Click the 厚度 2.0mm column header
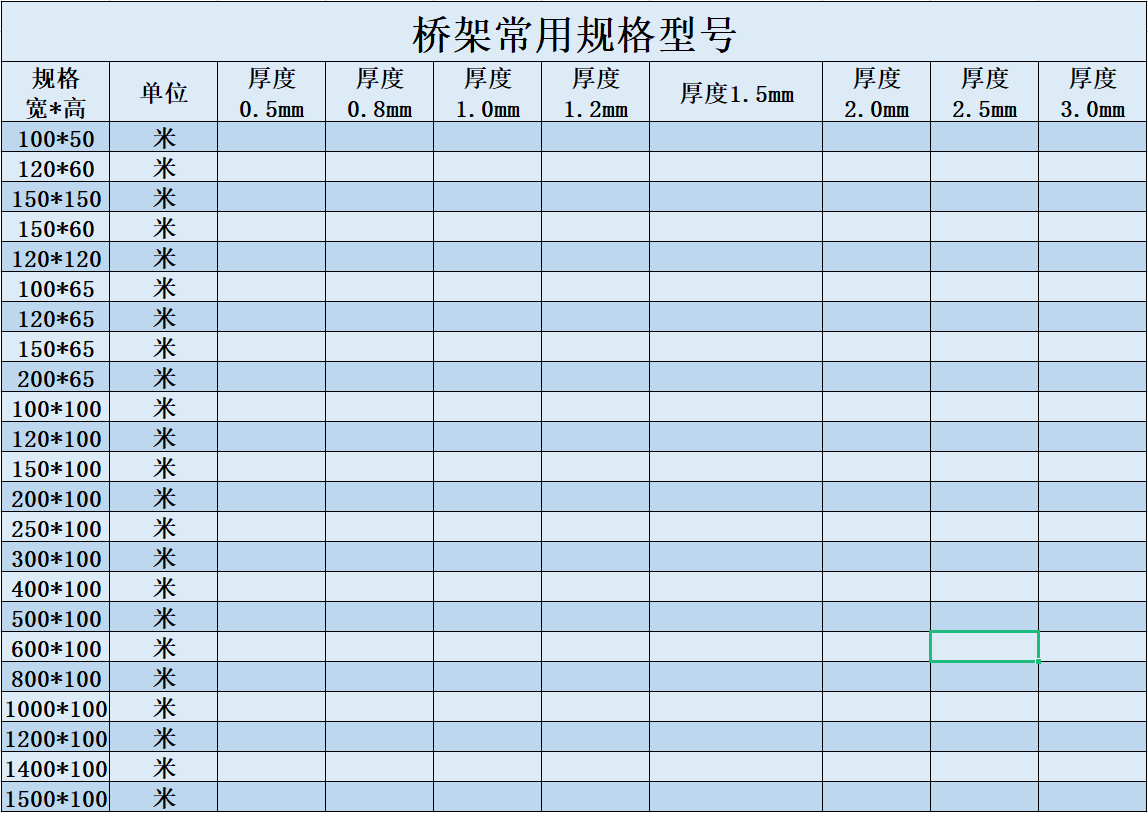This screenshot has width=1148, height=813. click(x=877, y=90)
